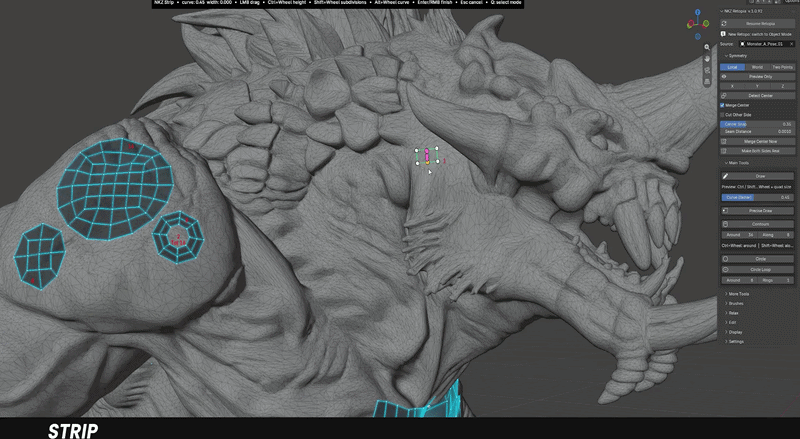800x439 pixels.
Task: Expand the Settings section
Action: pos(735,342)
